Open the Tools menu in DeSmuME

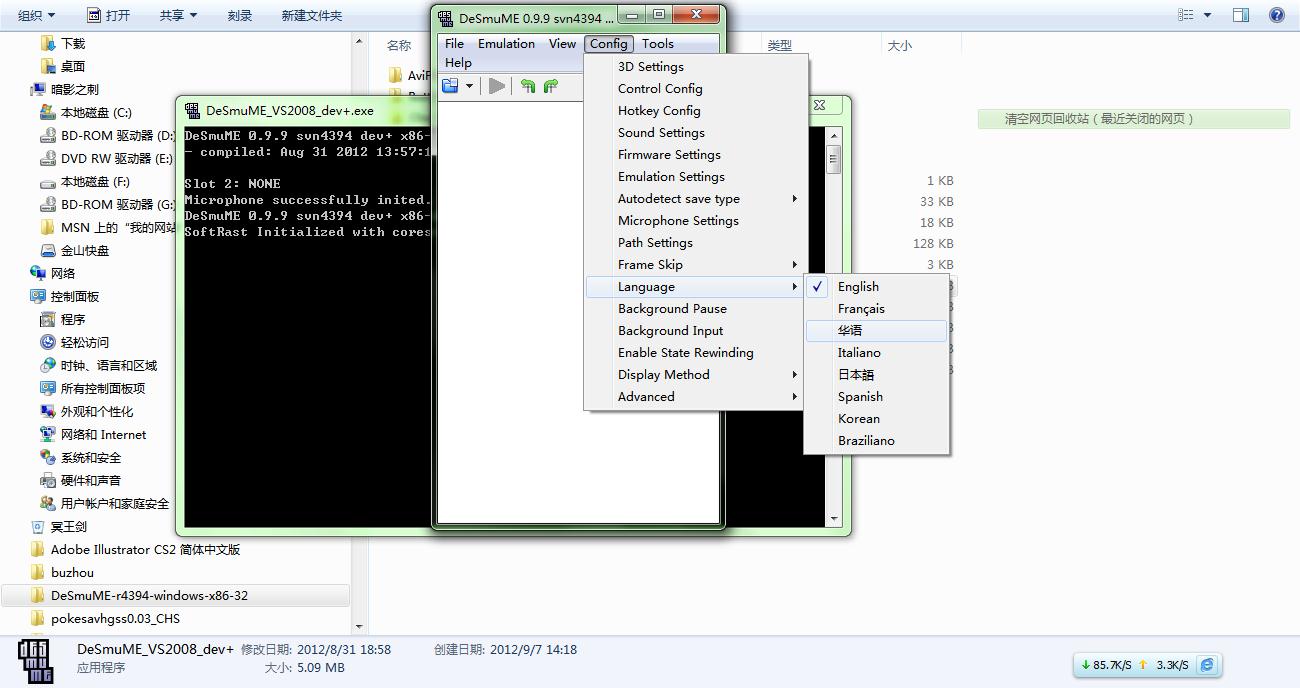(658, 44)
